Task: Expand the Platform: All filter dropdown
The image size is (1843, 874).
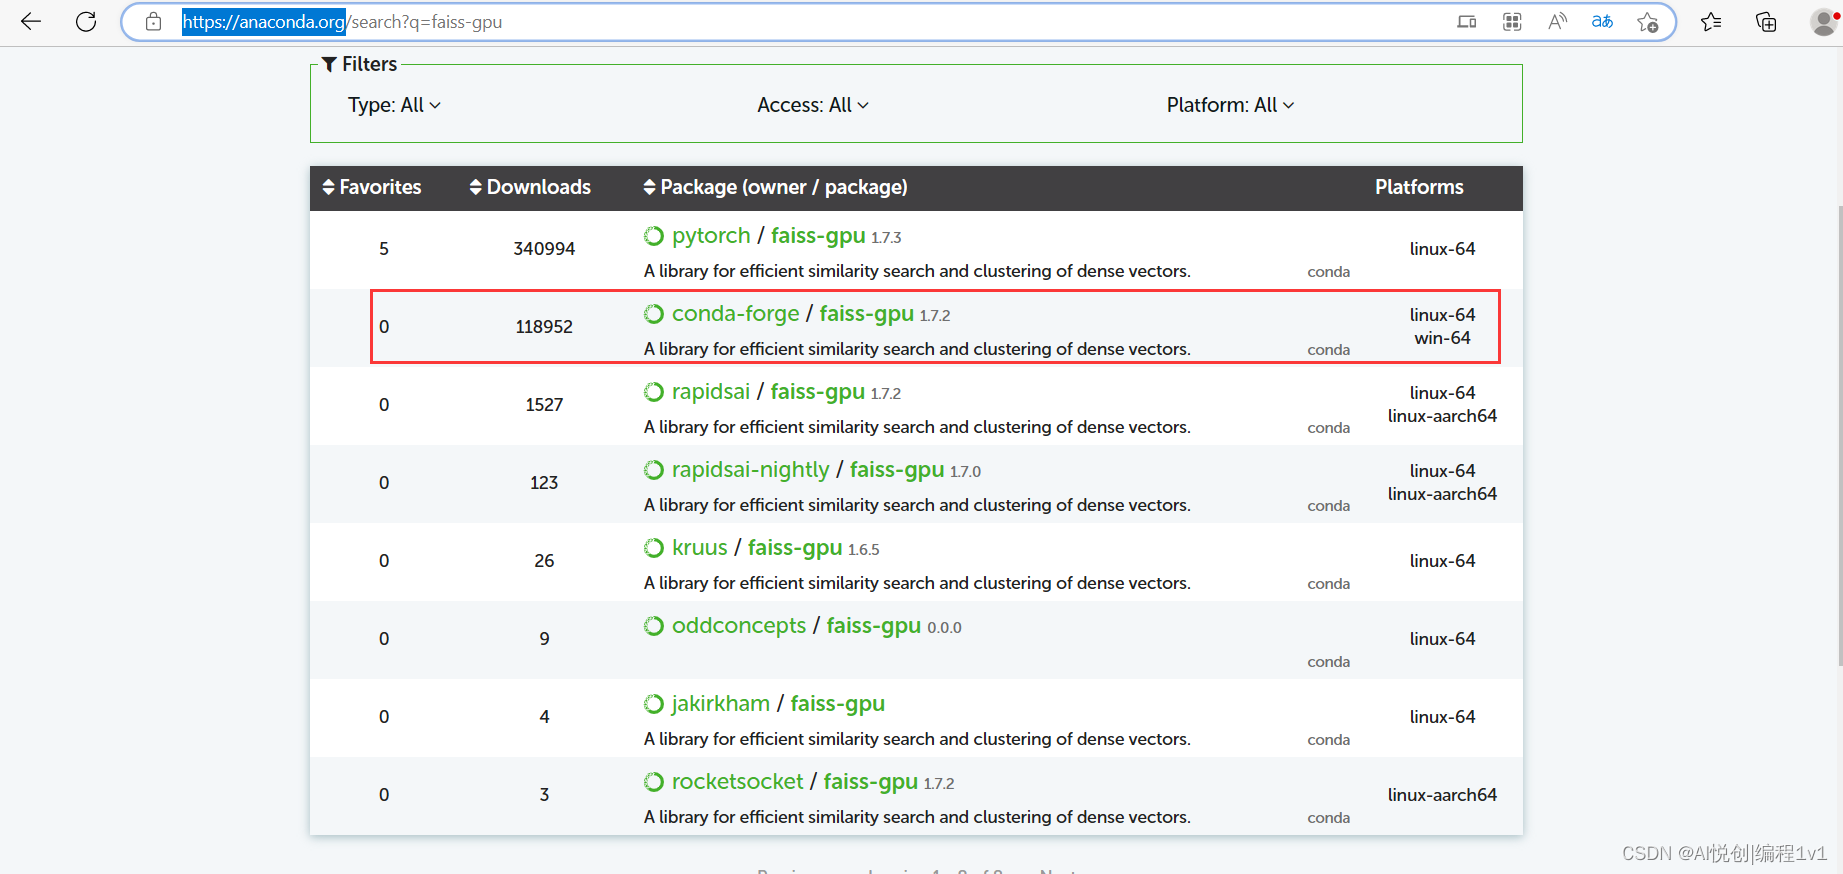Action: tap(1230, 105)
